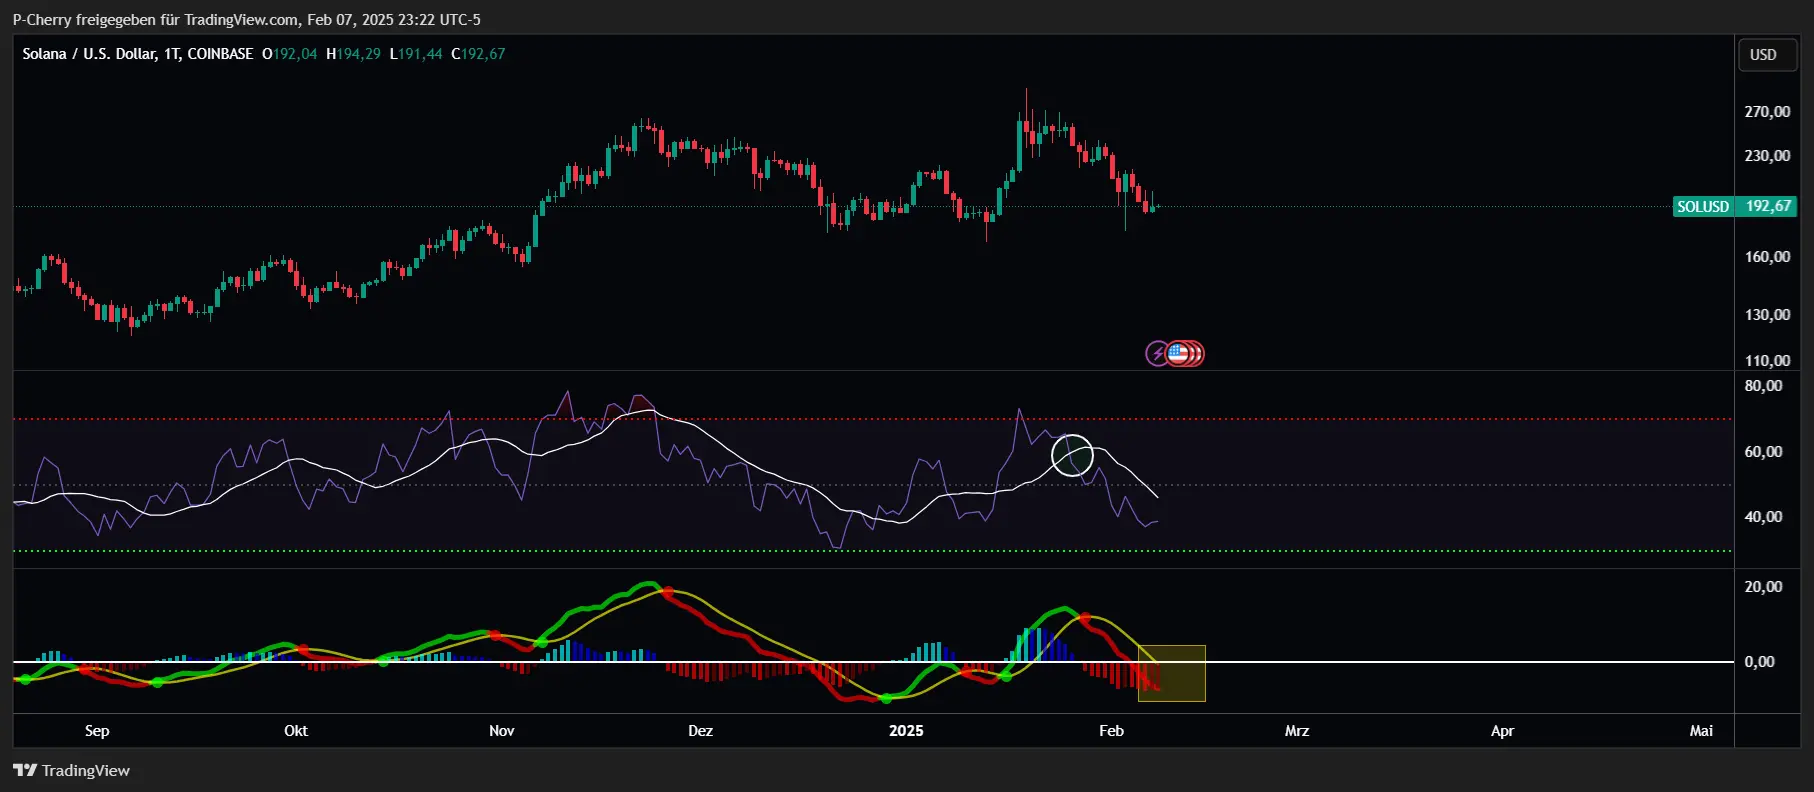Click the Feb label on time axis

pyautogui.click(x=1111, y=731)
